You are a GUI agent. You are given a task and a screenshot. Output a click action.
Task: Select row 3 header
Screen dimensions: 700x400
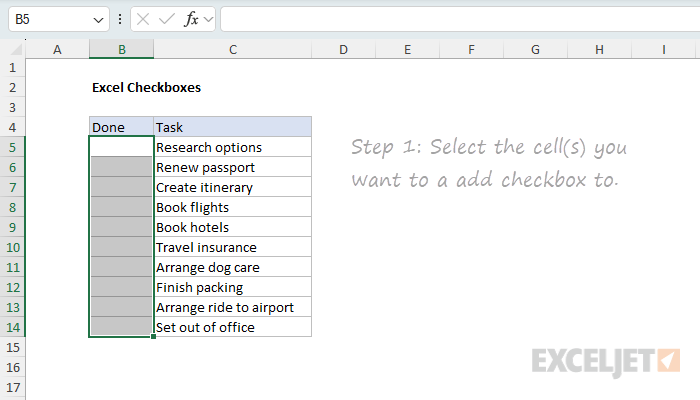(x=12, y=108)
